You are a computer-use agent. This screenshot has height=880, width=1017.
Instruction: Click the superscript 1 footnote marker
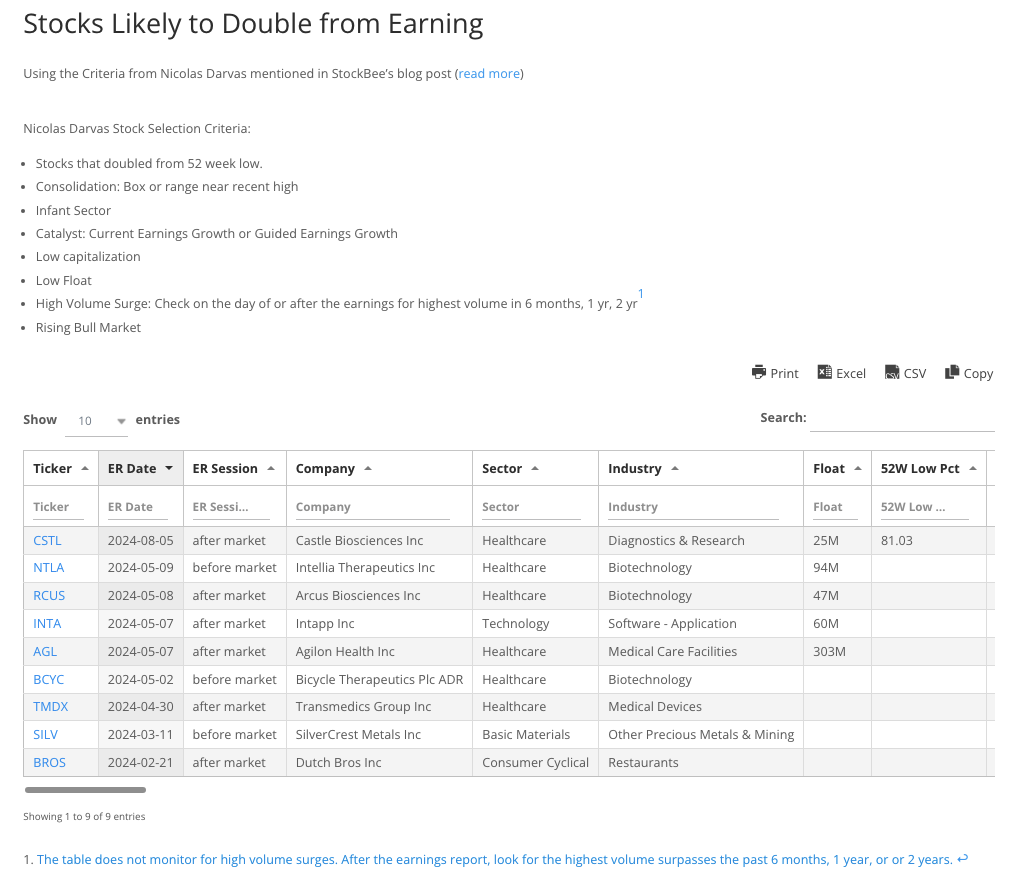coord(640,294)
